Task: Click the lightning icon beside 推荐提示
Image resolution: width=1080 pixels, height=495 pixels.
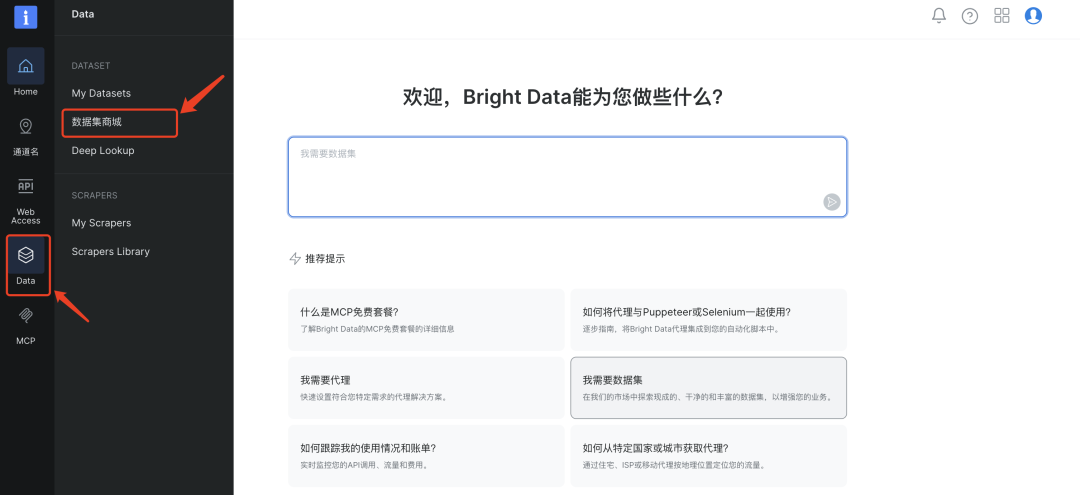Action: coord(295,259)
